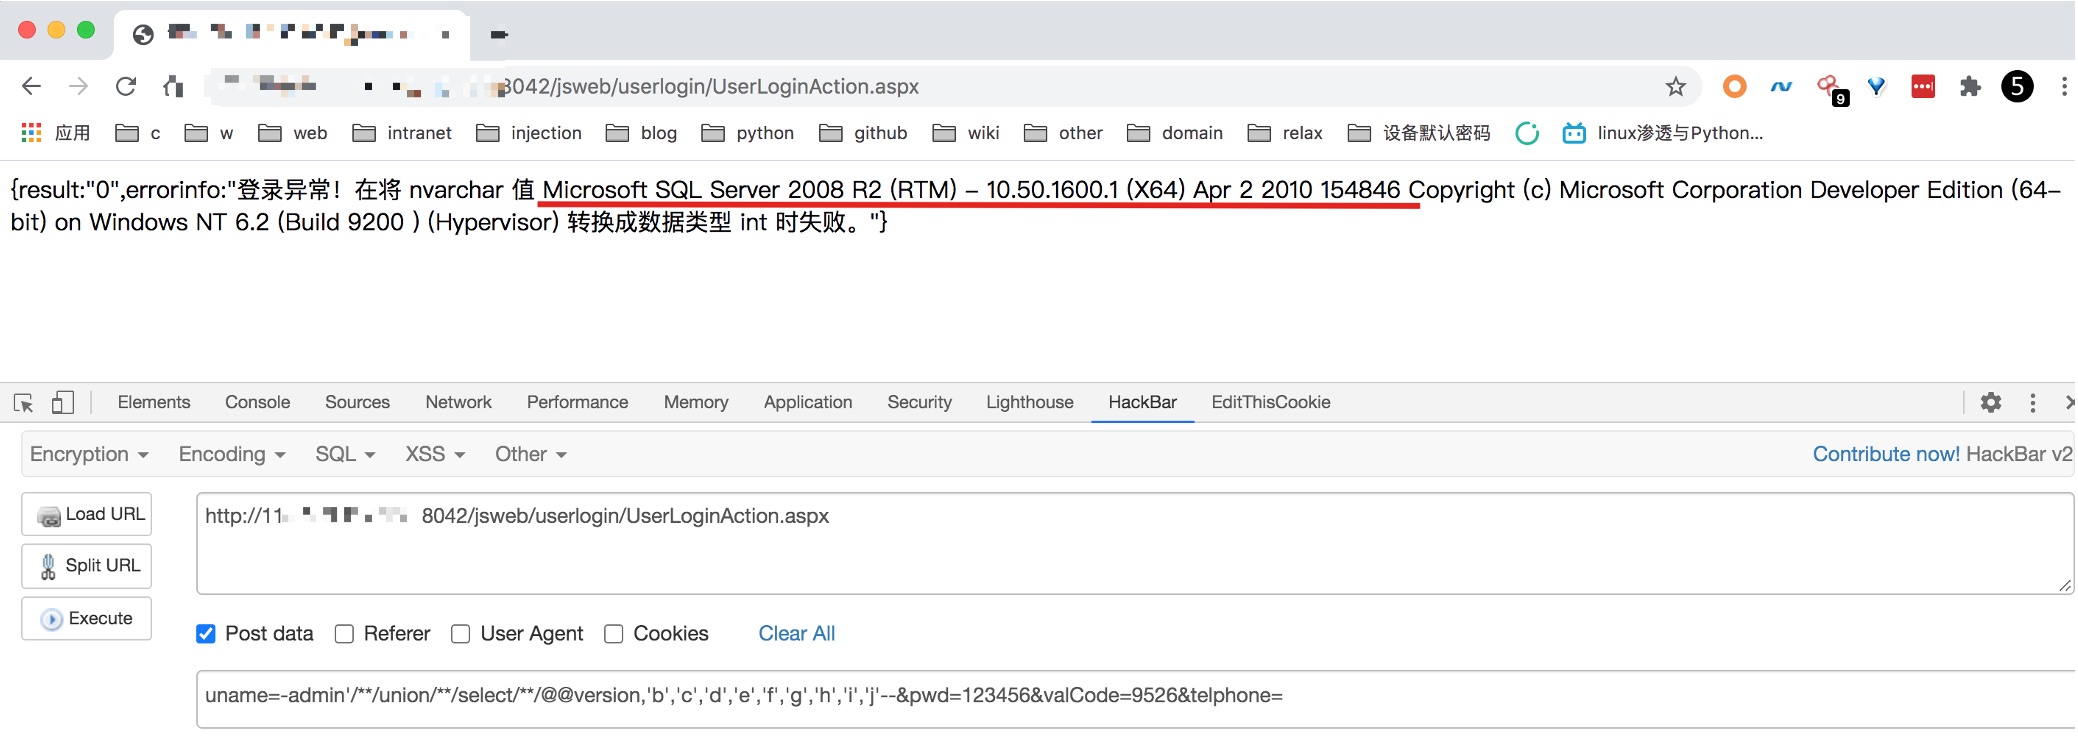
Task: Enable the Post data checkbox
Action: 206,634
